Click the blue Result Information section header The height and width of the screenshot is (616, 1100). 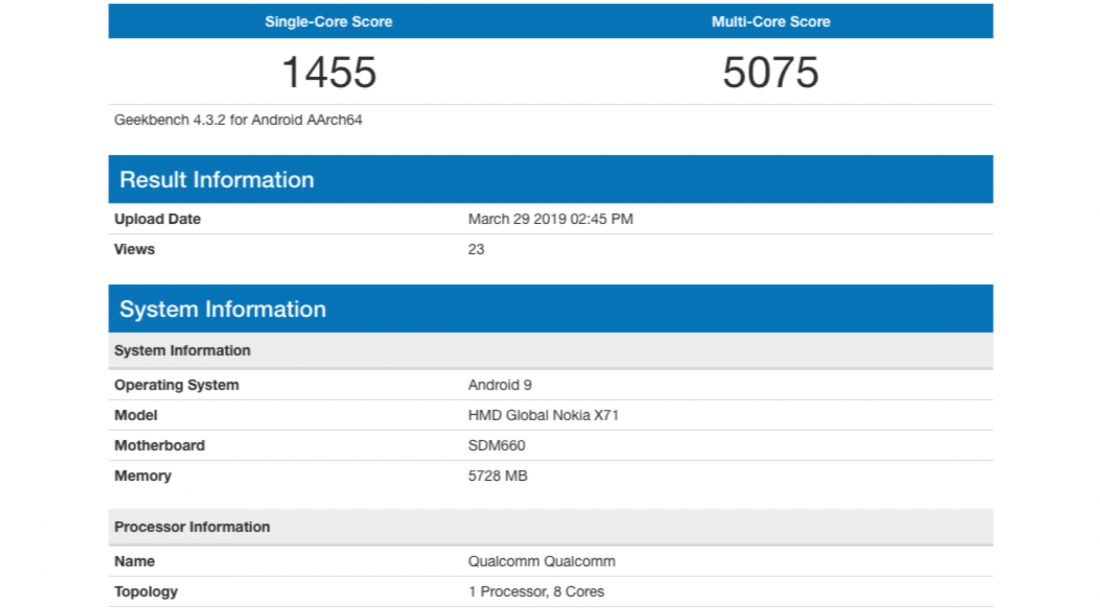pyautogui.click(x=217, y=180)
